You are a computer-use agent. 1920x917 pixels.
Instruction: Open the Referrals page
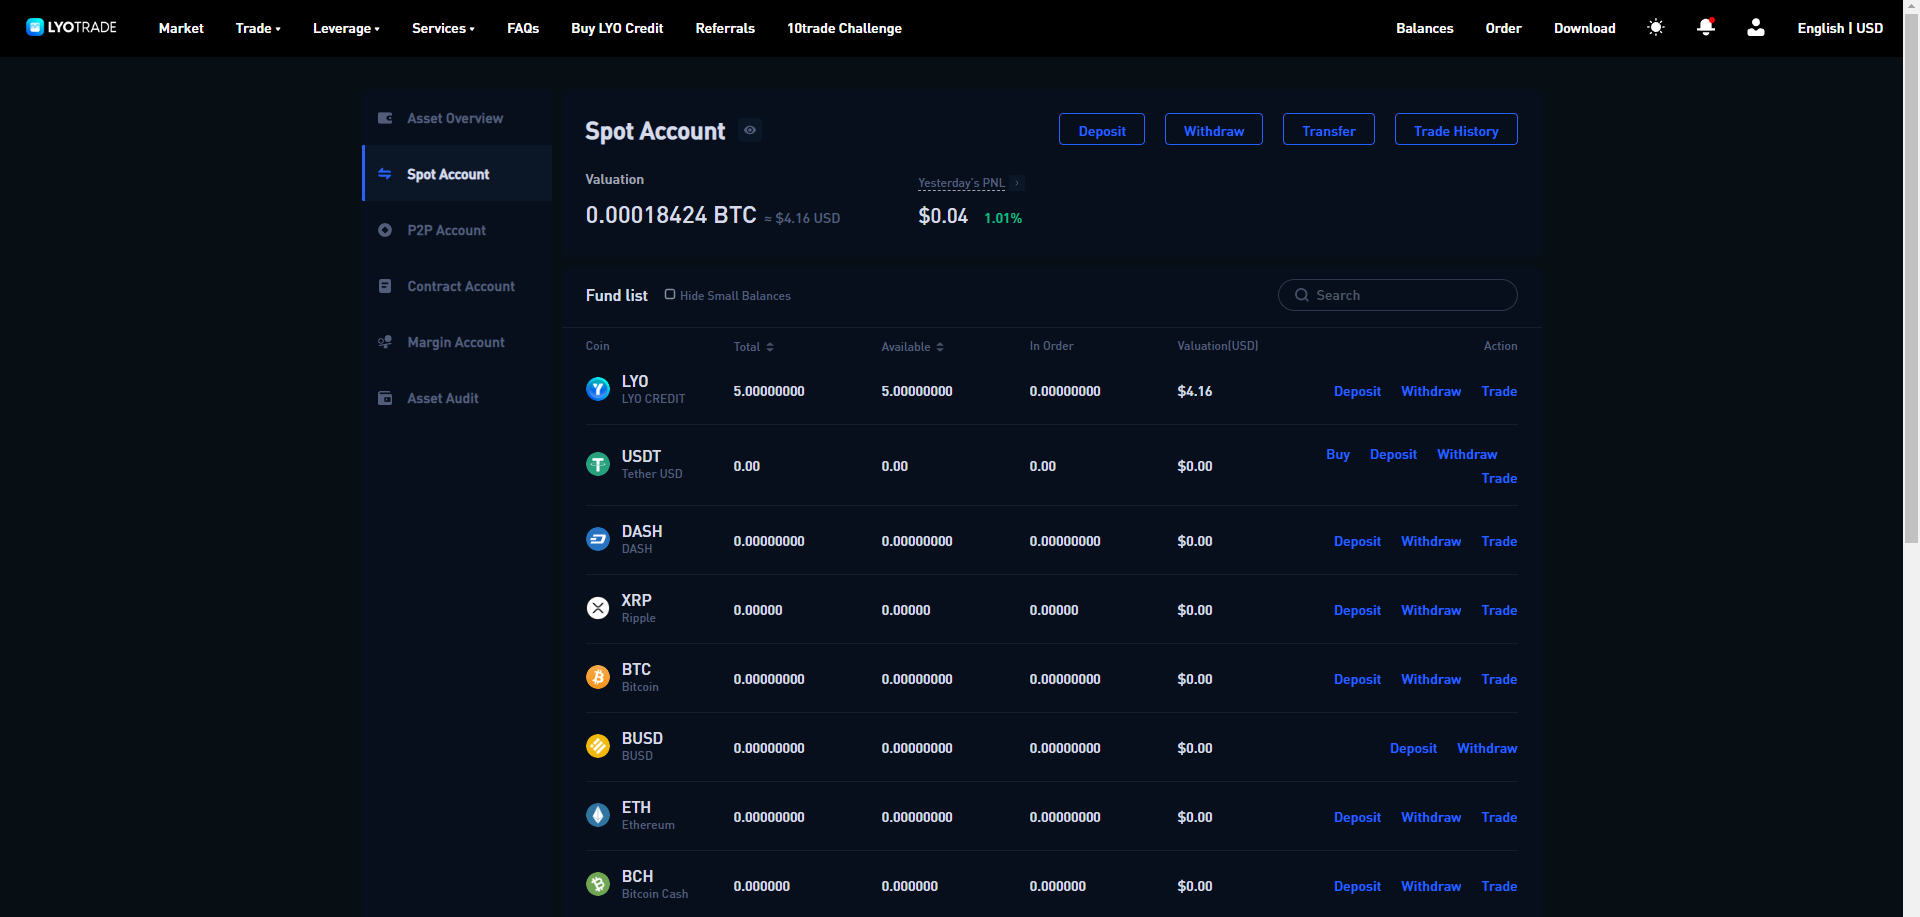[725, 28]
